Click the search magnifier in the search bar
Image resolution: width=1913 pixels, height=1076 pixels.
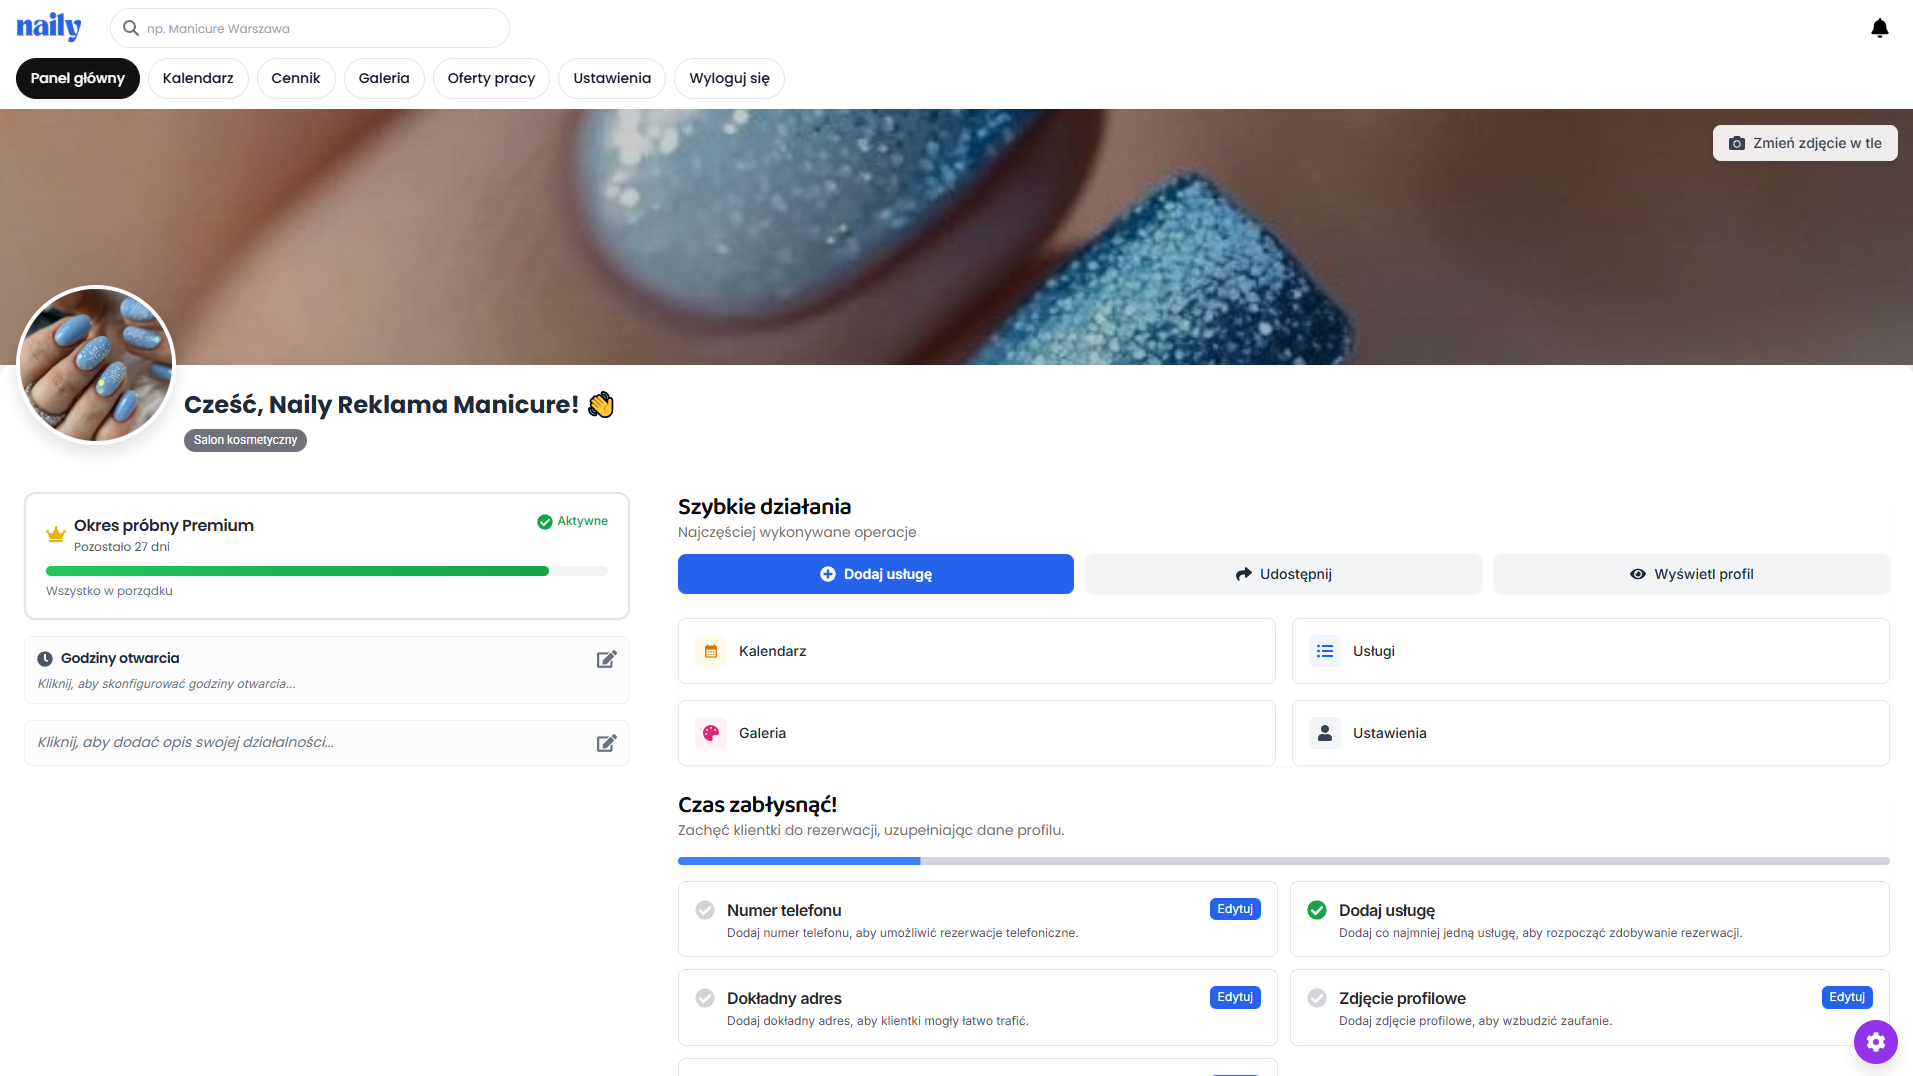tap(131, 28)
